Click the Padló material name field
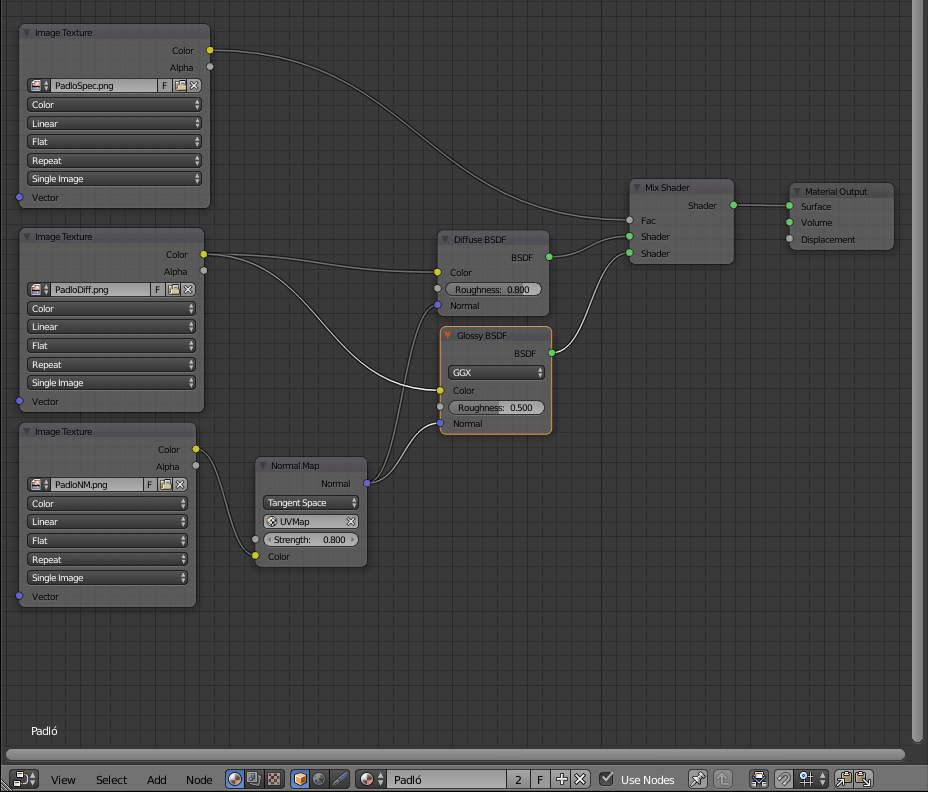The image size is (928, 792). 445,779
